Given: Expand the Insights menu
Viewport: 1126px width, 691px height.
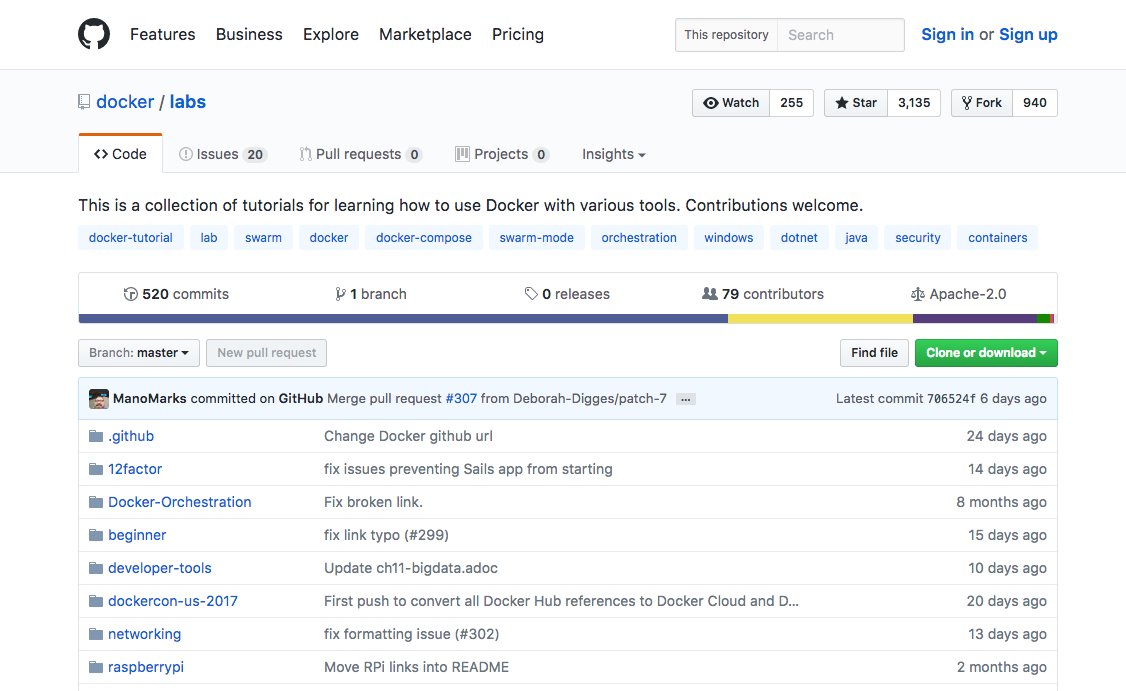Looking at the screenshot, I should pos(613,154).
